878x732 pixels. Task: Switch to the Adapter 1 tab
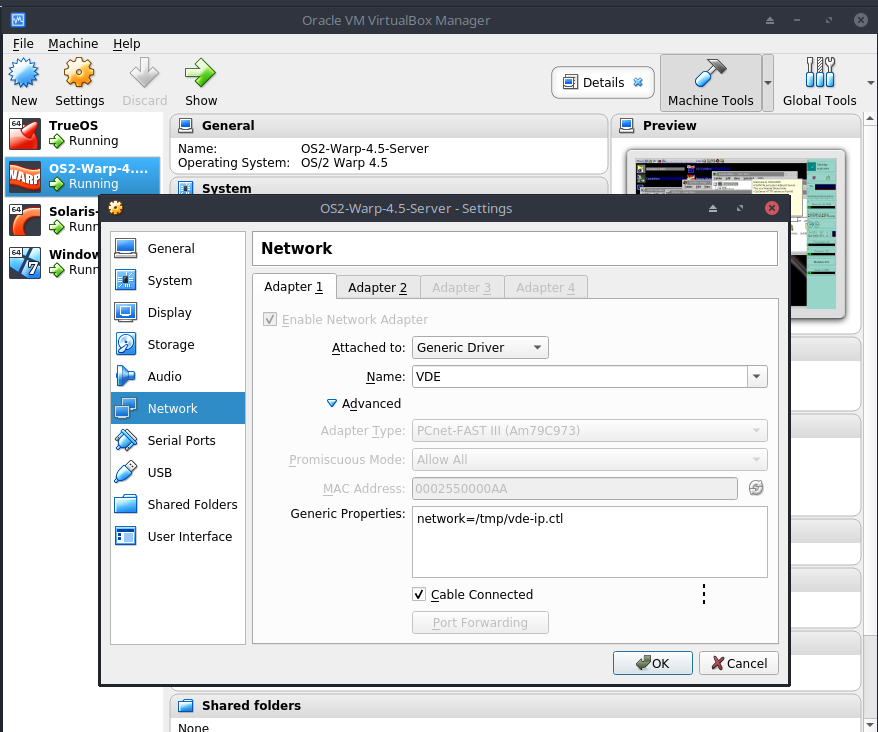point(294,287)
